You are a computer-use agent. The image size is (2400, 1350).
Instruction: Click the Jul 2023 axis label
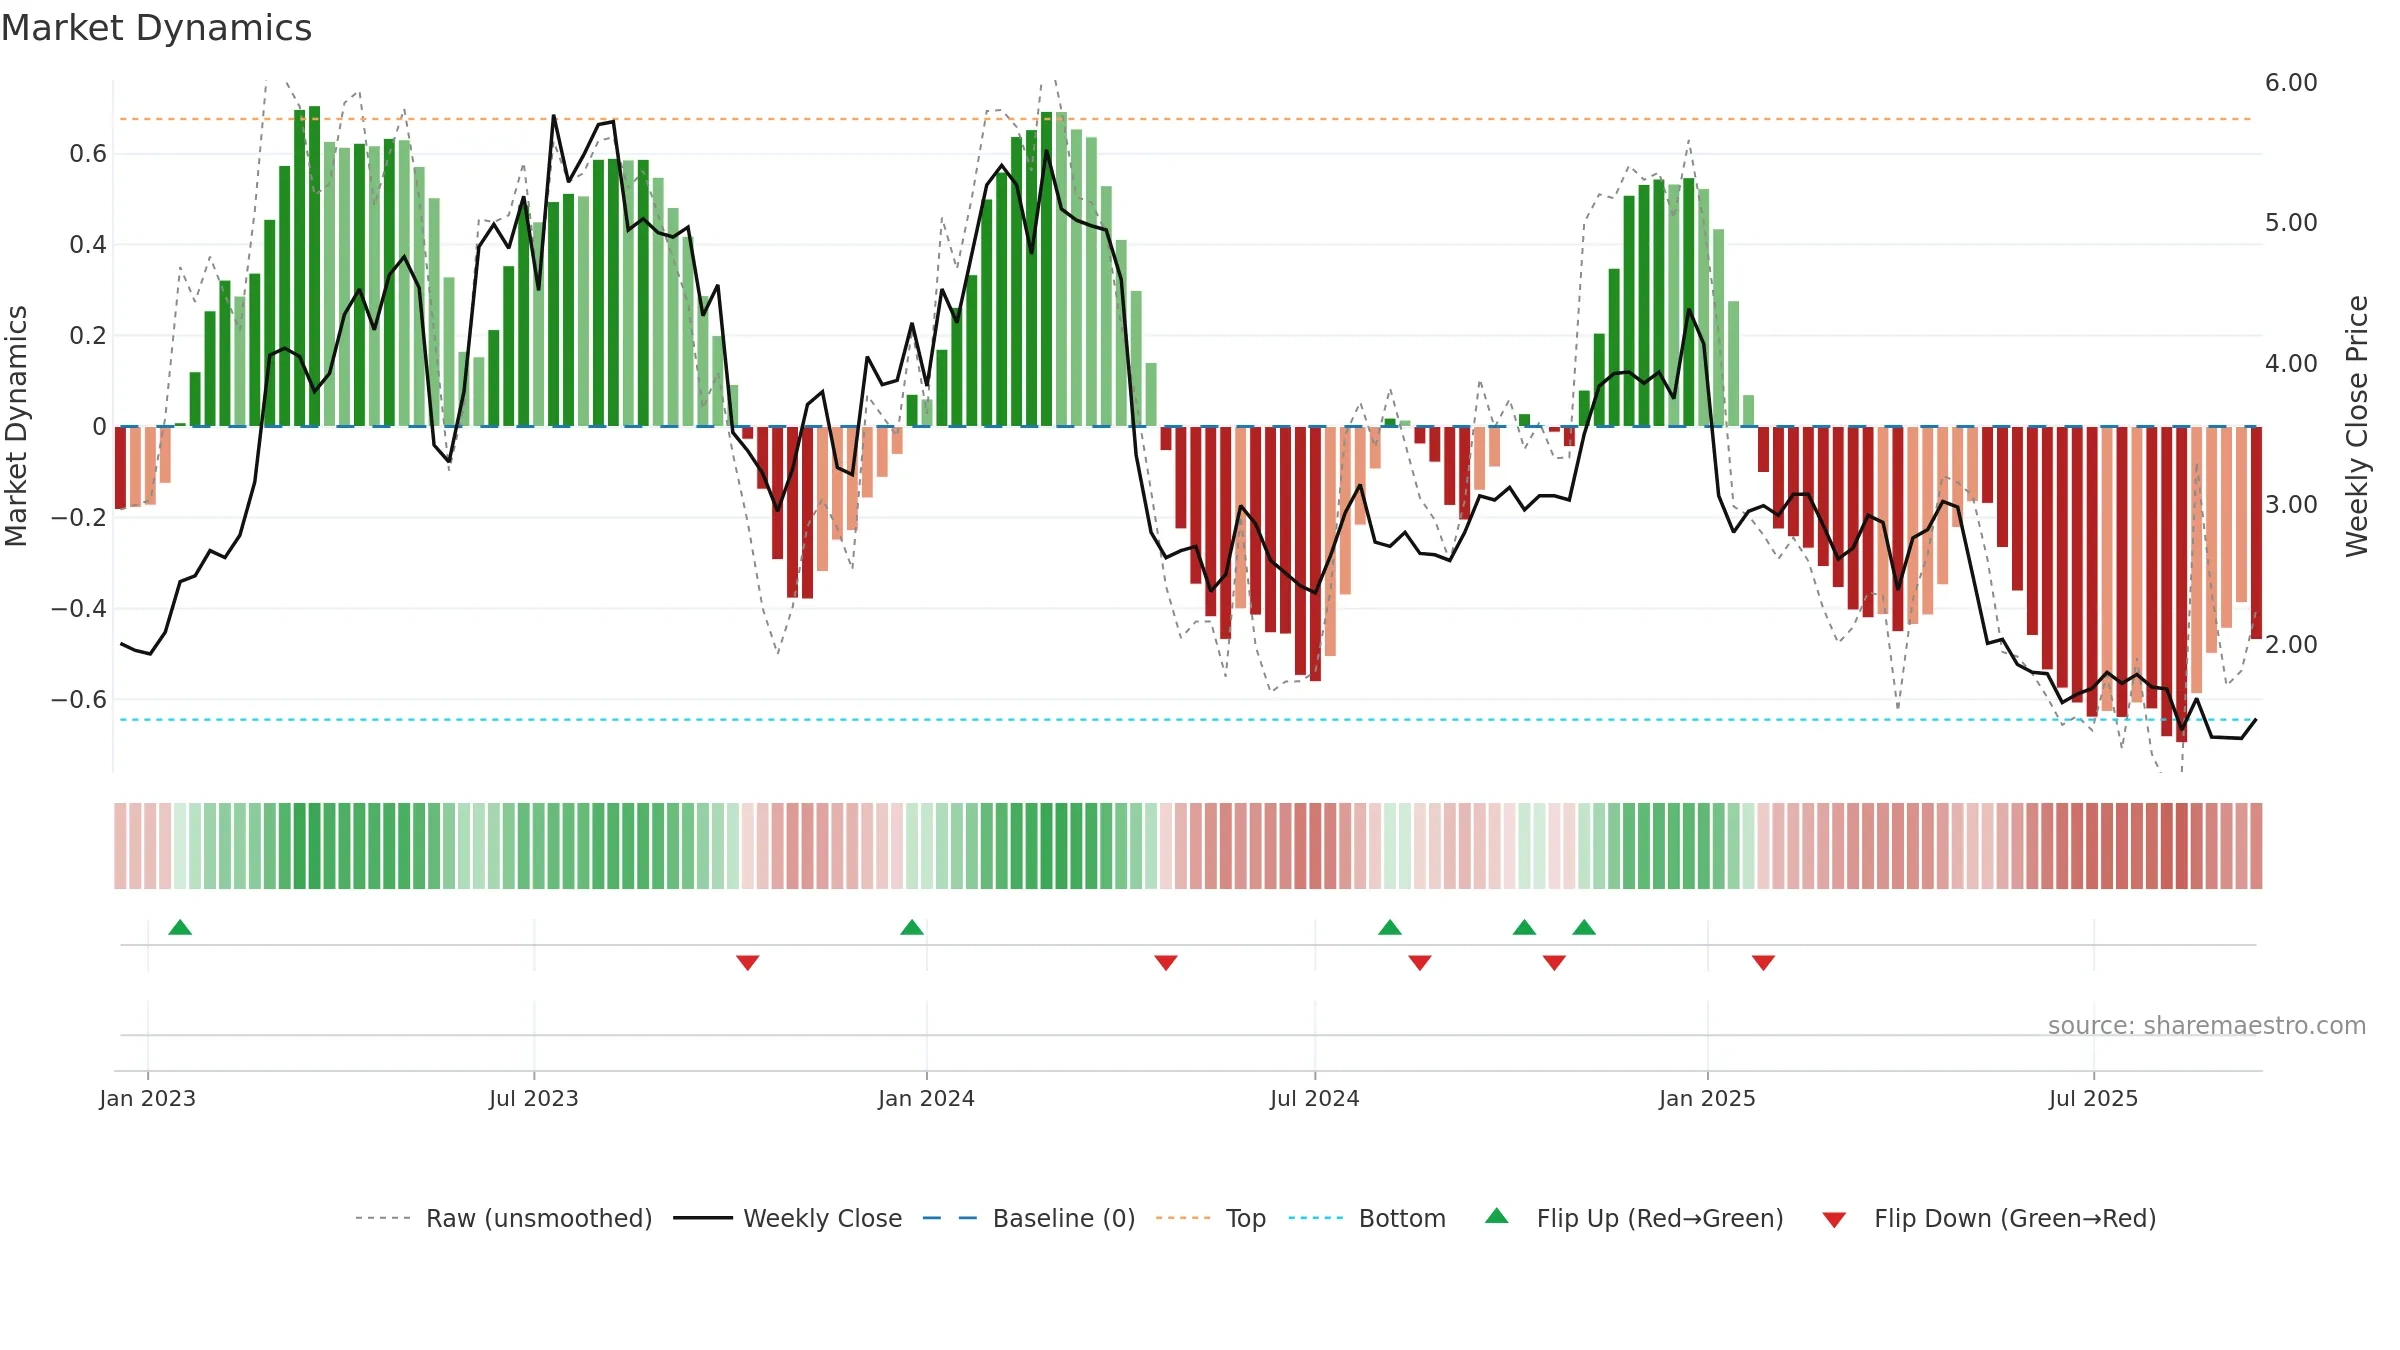(534, 1098)
